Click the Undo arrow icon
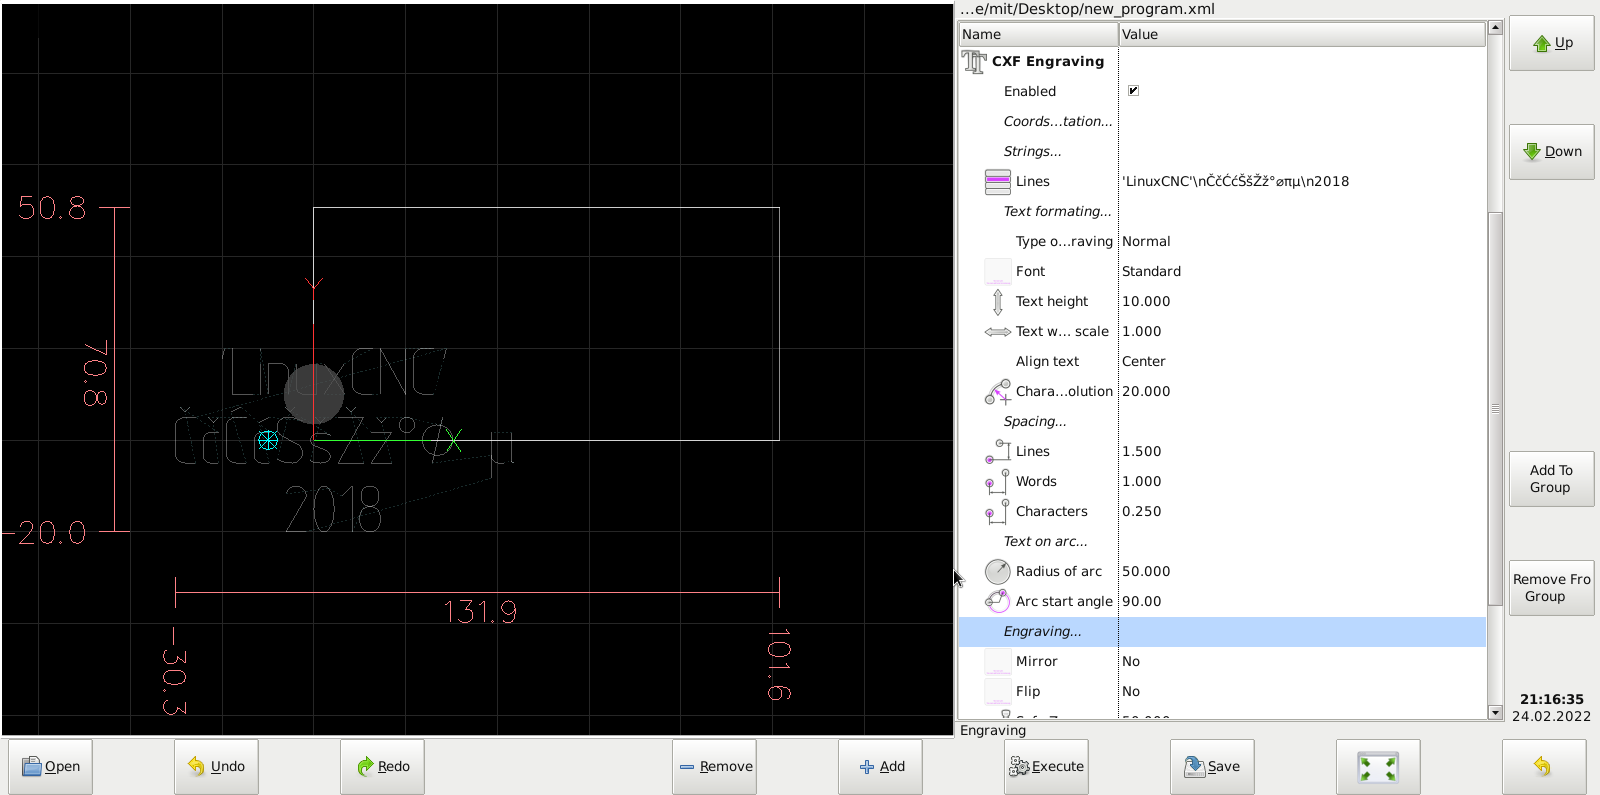The height and width of the screenshot is (795, 1600). [197, 766]
